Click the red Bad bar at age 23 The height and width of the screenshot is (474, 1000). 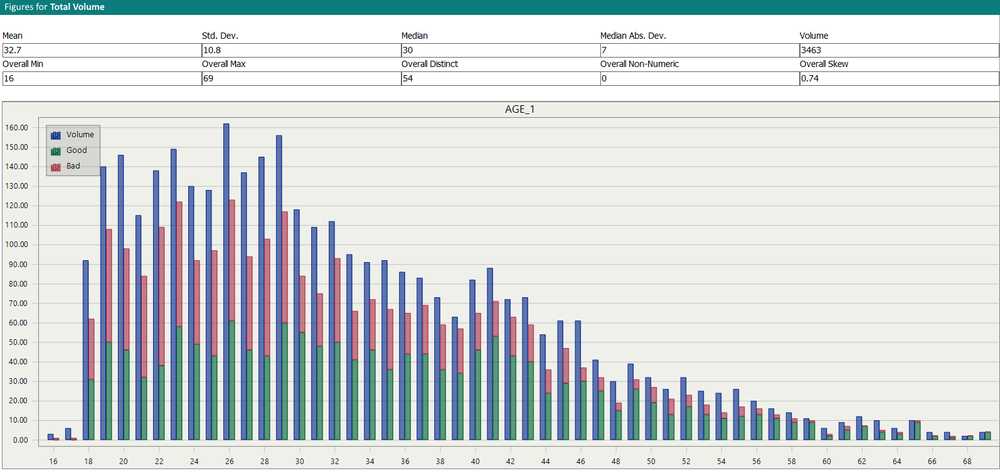(x=179, y=264)
